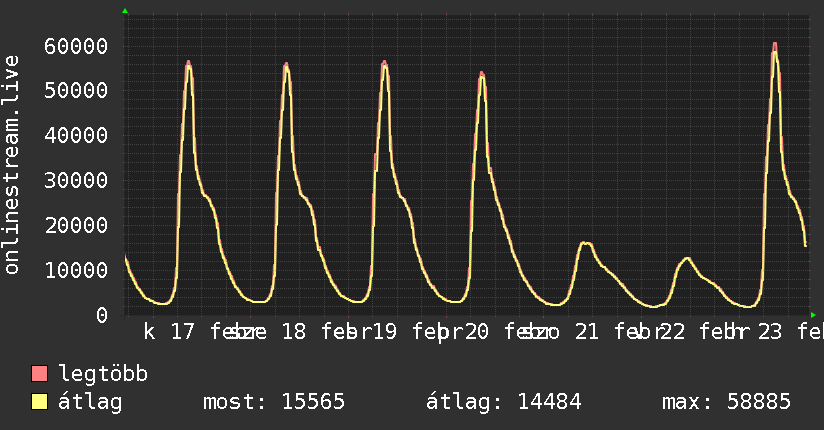Click the 'max: 58885' statistic
Image resolution: width=824 pixels, height=430 pixels.
coord(726,402)
